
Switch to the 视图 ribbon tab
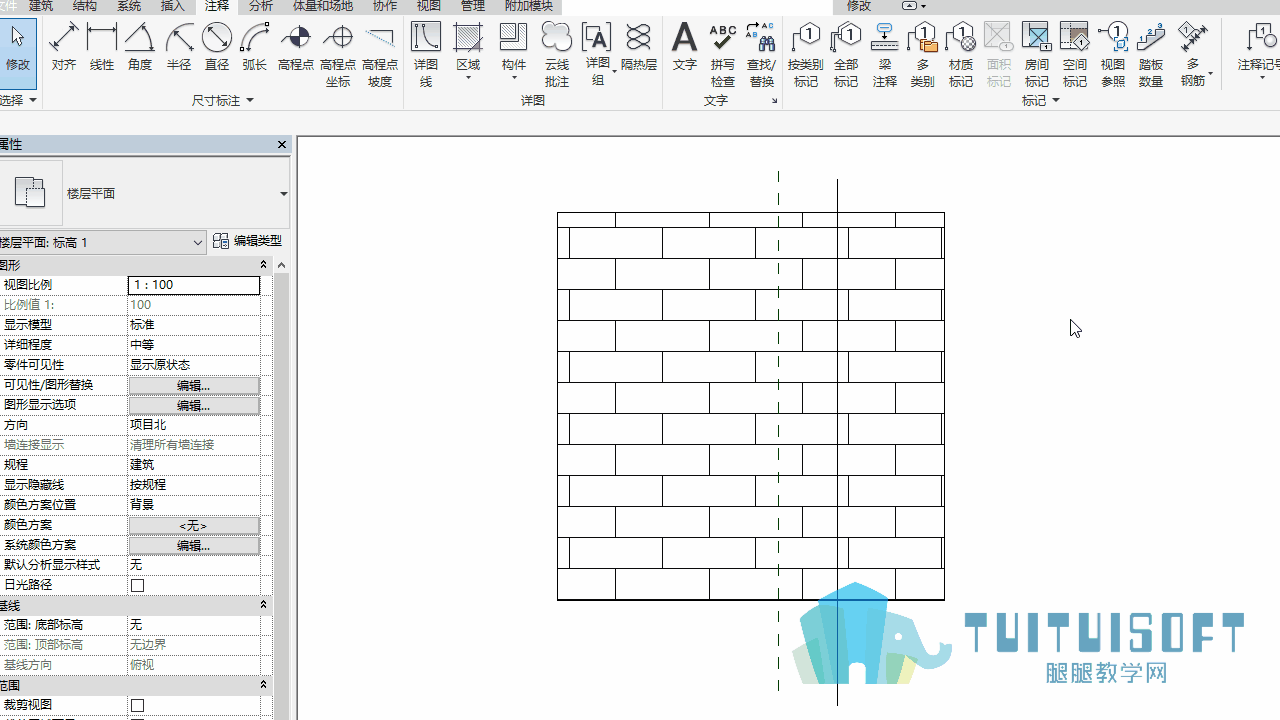pyautogui.click(x=428, y=6)
